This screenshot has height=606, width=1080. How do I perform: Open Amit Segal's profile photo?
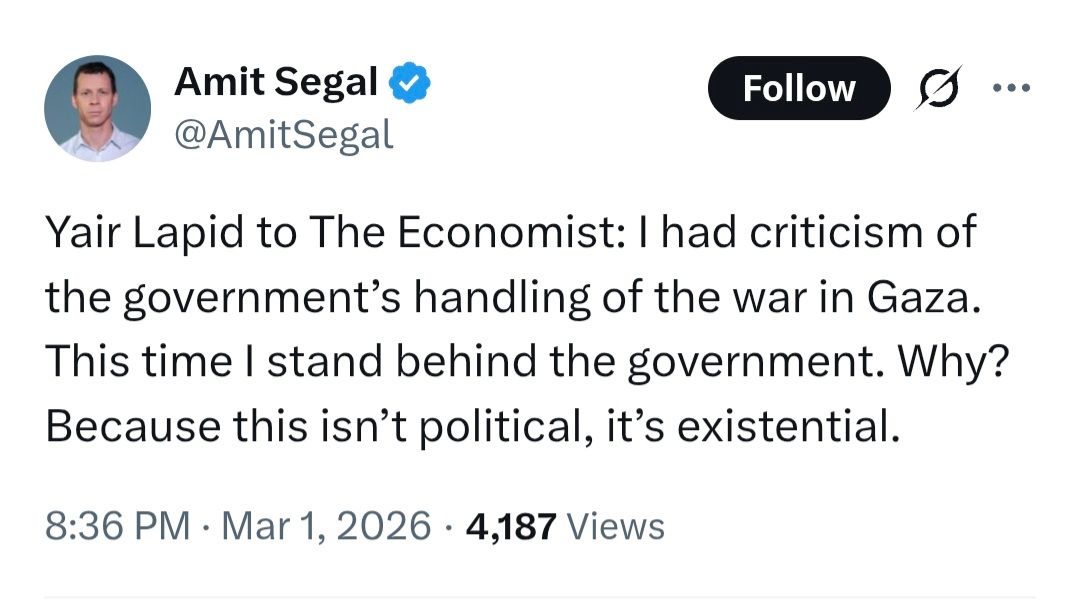coord(98,108)
